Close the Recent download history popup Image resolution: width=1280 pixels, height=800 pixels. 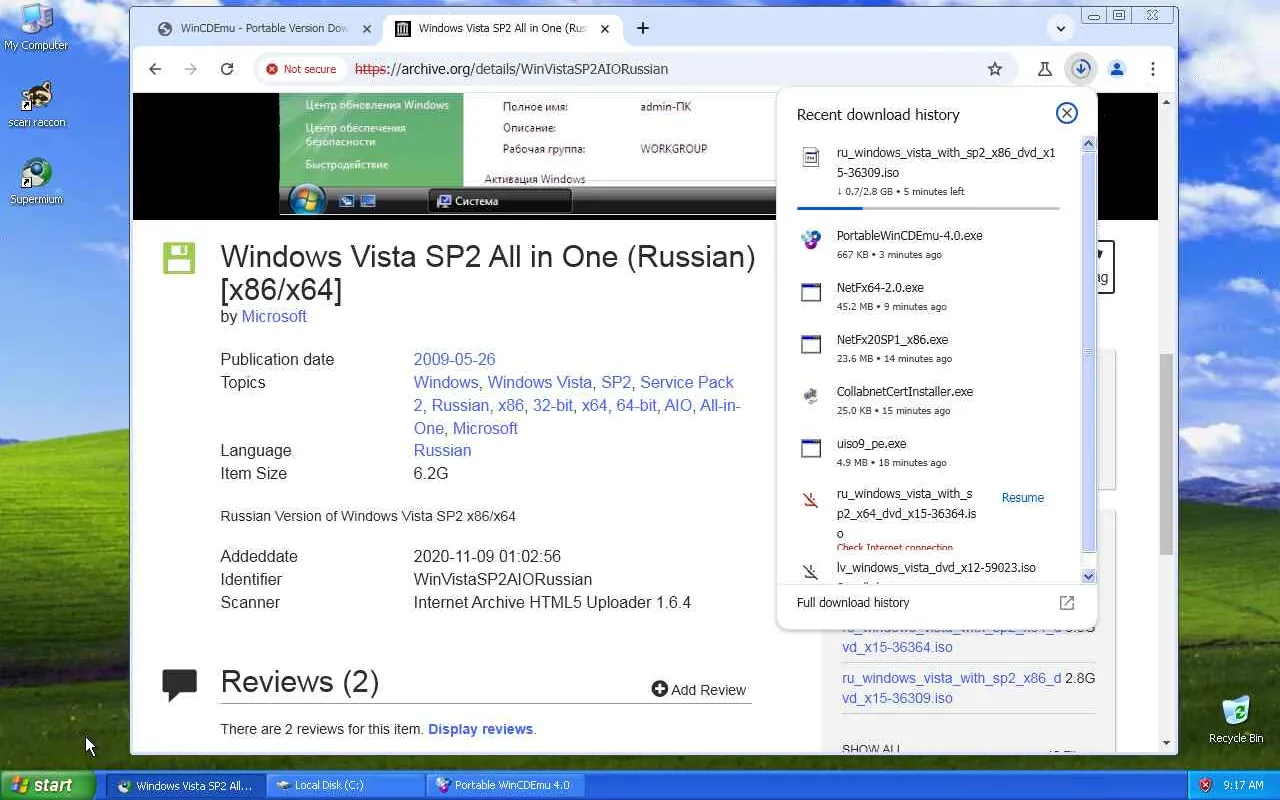[1067, 113]
